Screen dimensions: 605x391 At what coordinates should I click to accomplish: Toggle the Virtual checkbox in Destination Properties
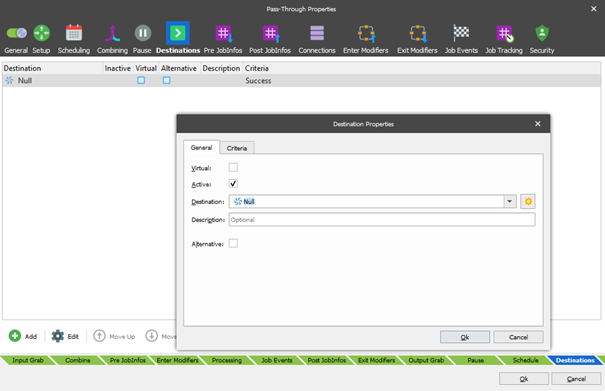pos(233,167)
